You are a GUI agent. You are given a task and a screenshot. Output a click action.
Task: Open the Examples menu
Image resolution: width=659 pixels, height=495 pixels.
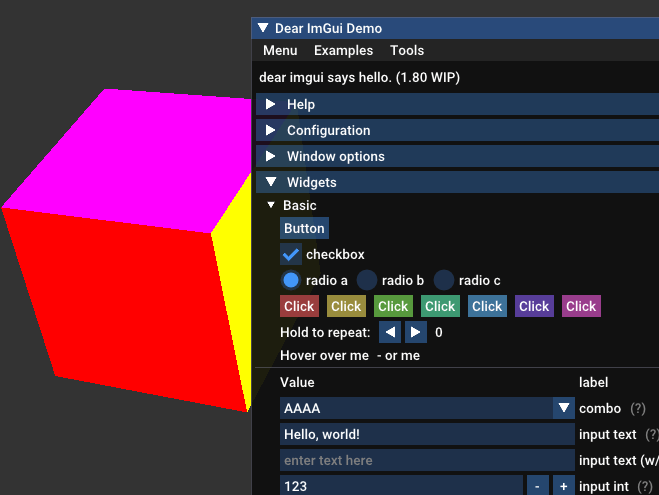[x=343, y=50]
